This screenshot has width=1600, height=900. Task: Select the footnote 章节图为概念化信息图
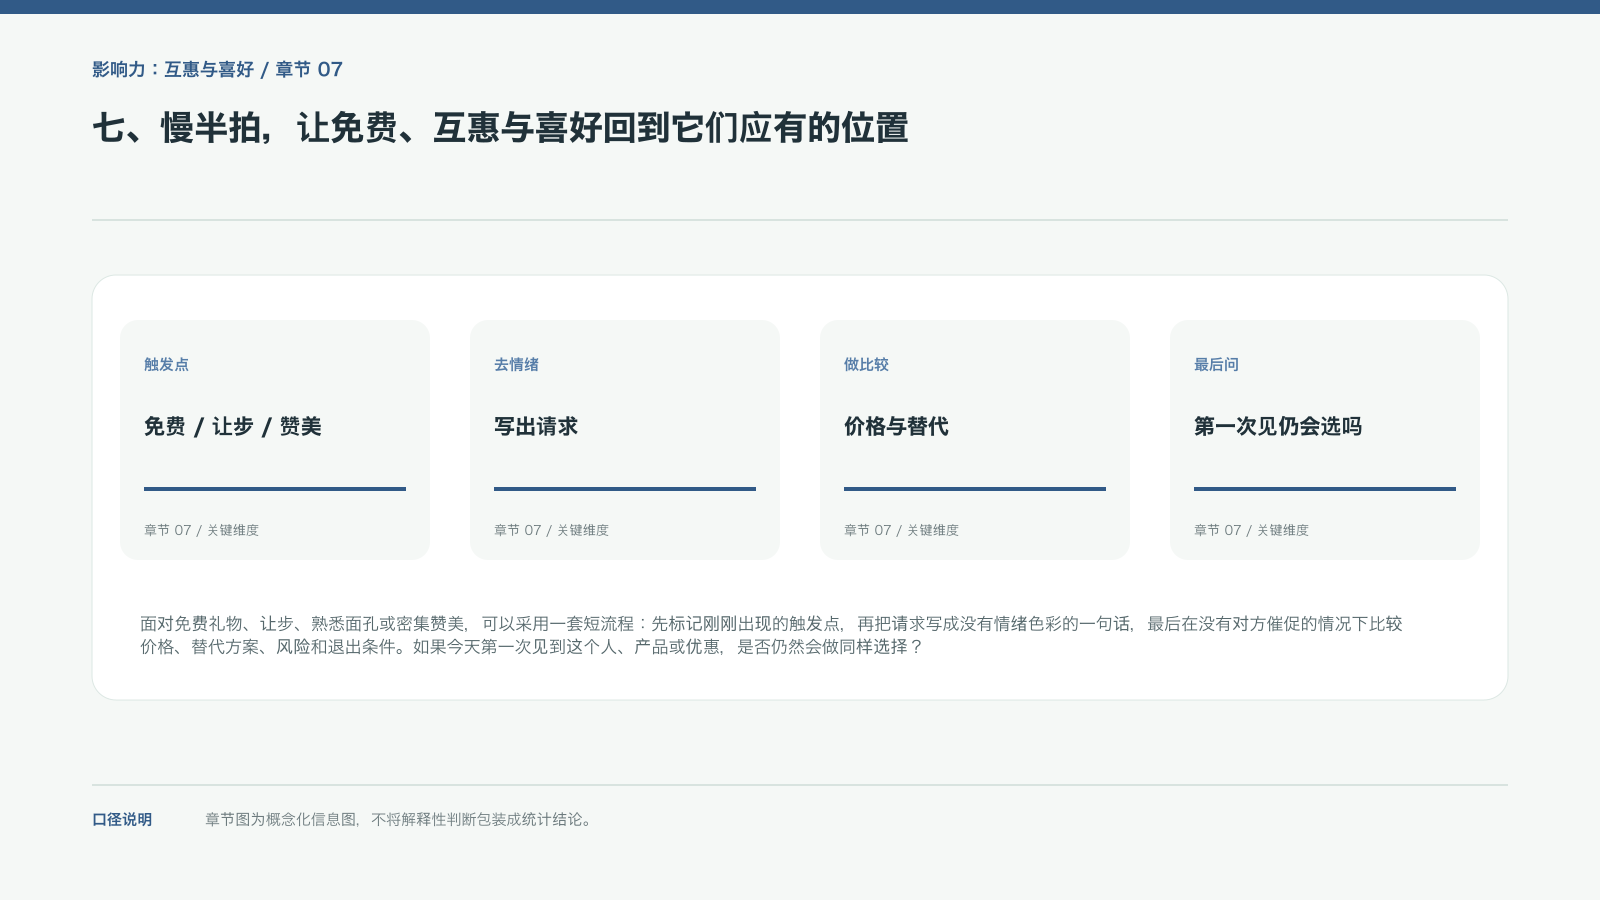400,820
